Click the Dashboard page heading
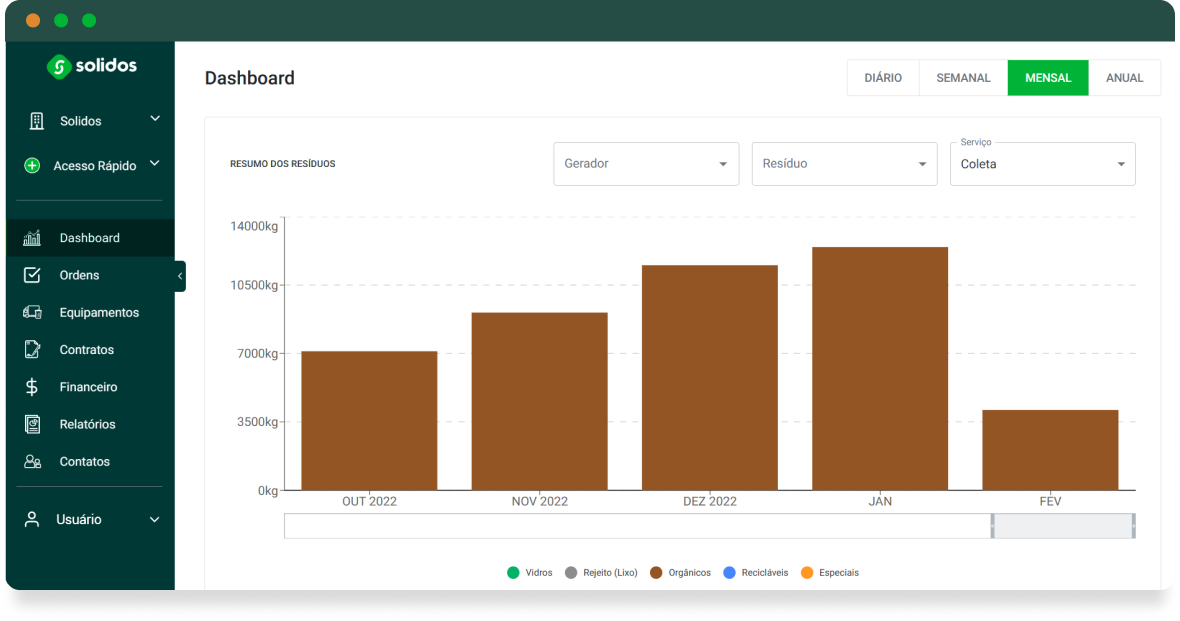This screenshot has width=1180, height=621. 250,78
